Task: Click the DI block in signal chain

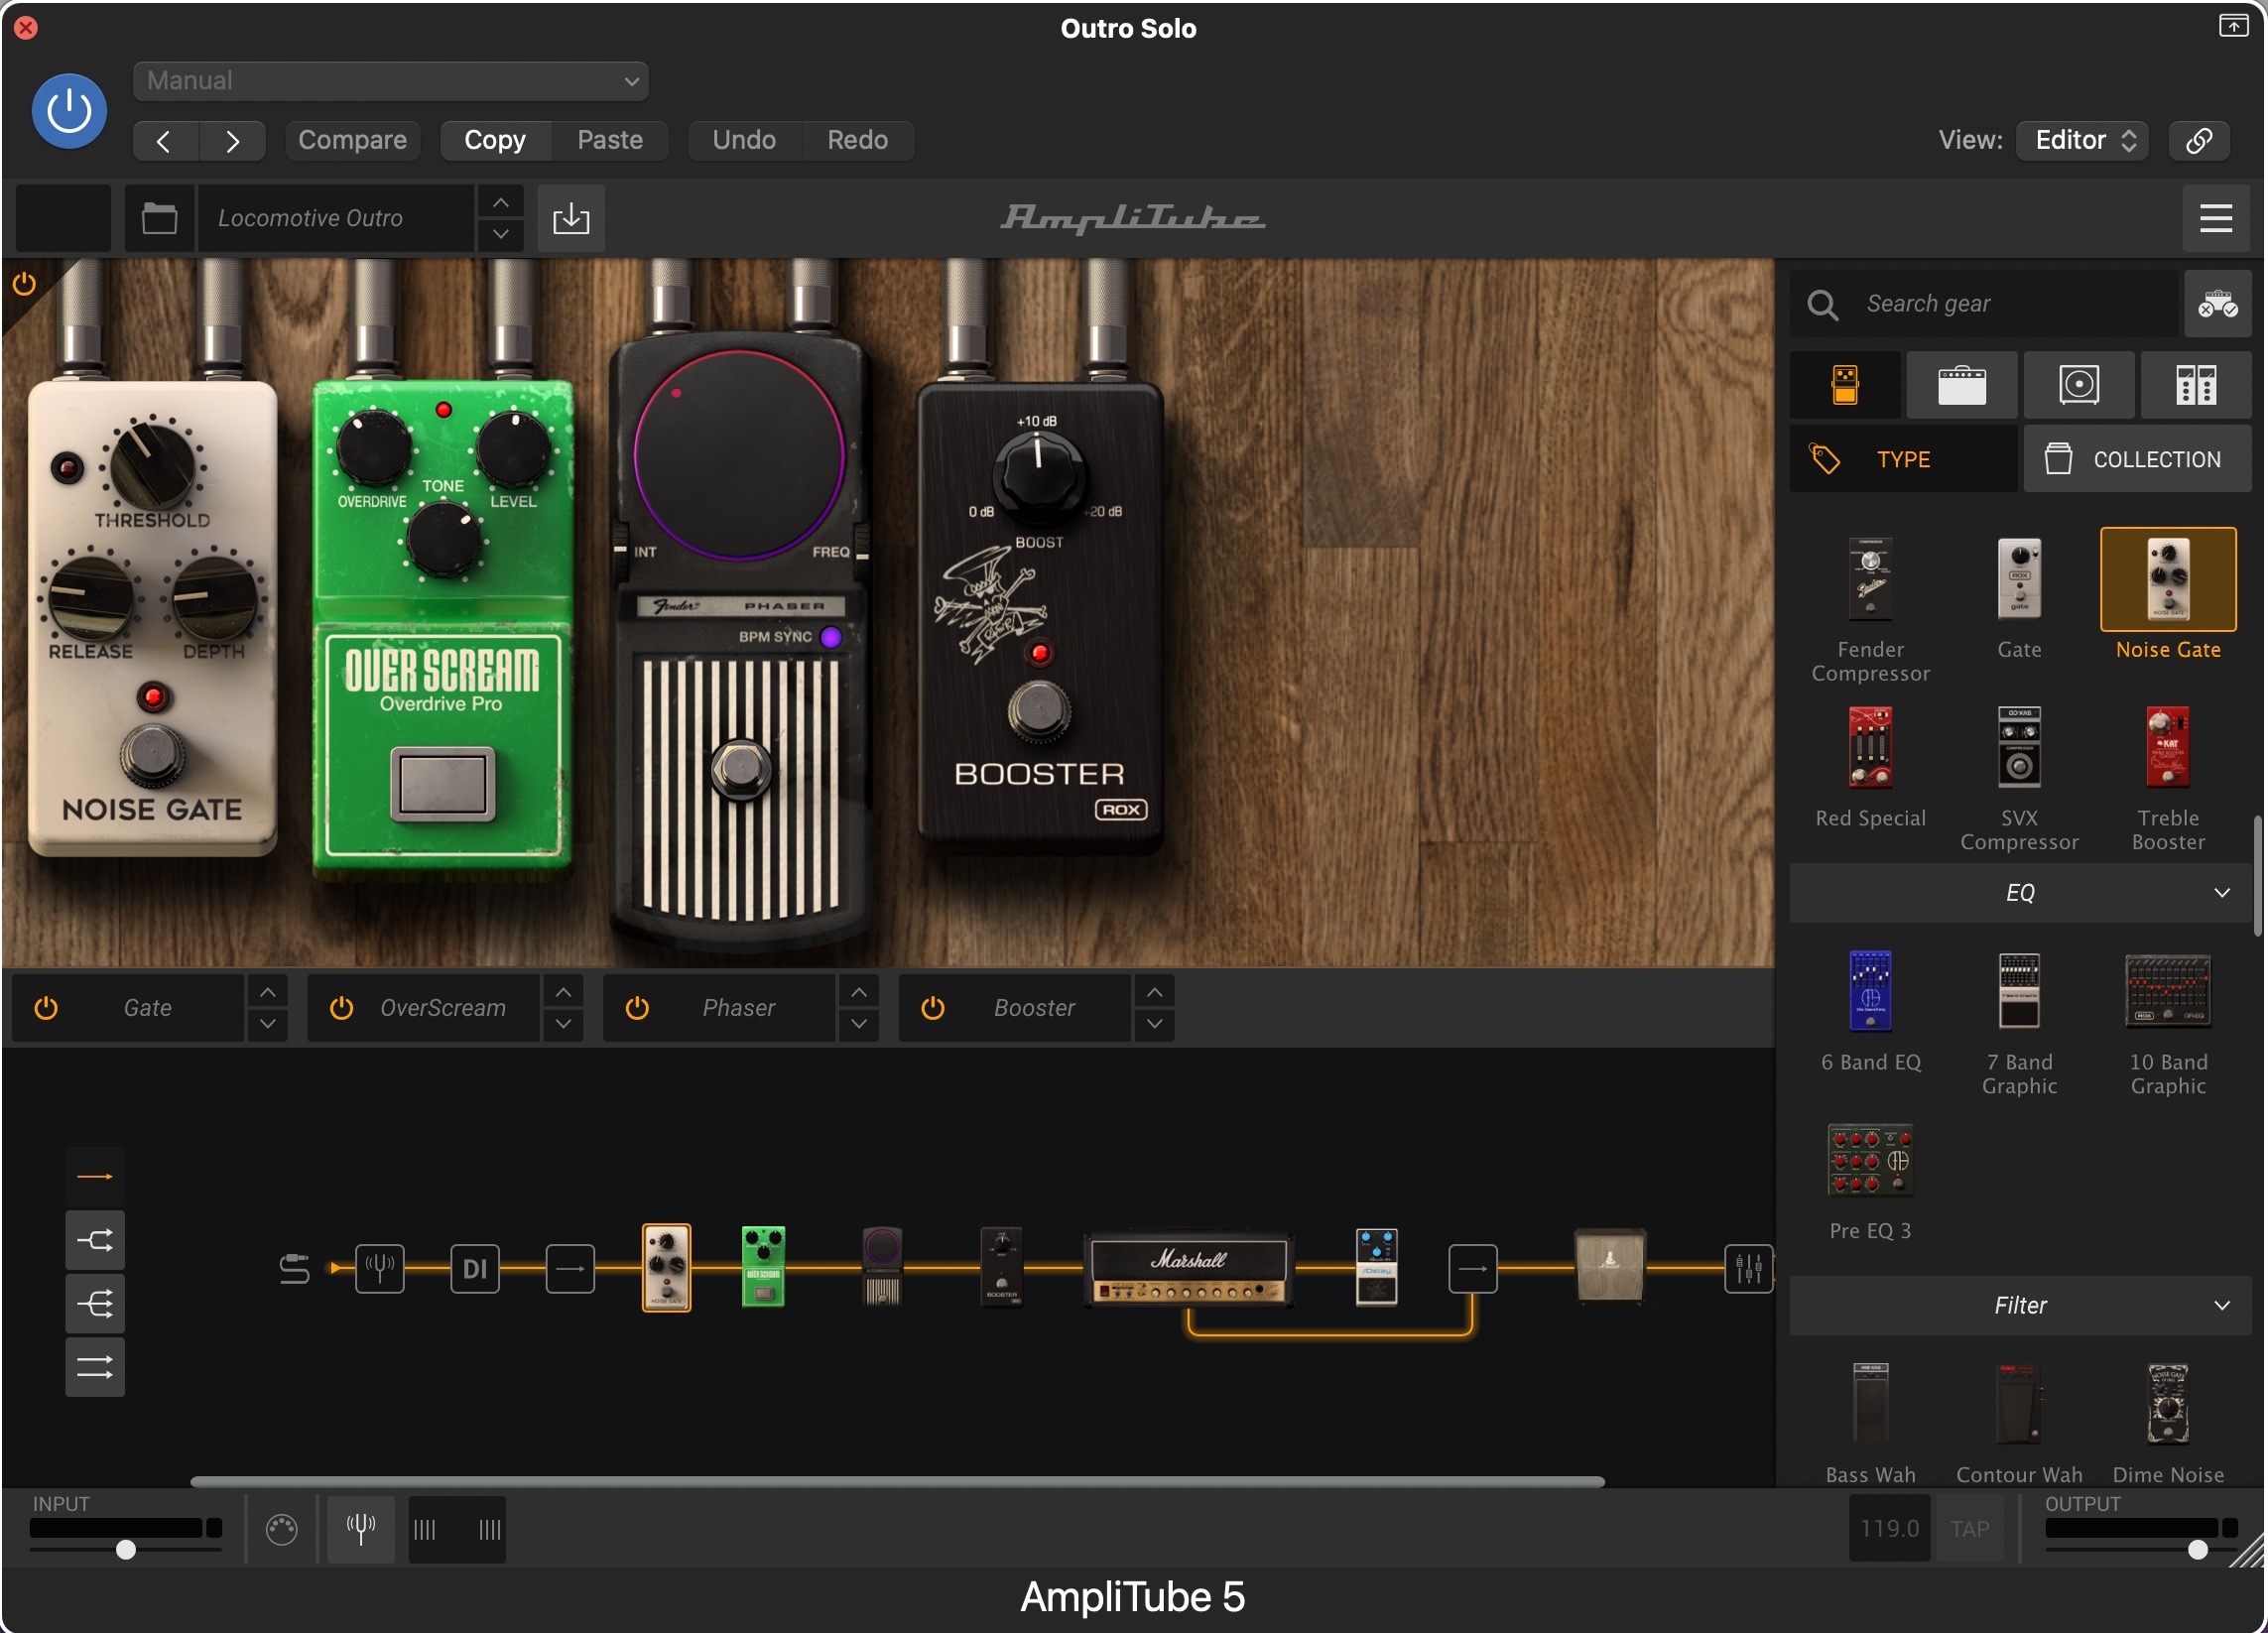Action: coord(475,1269)
